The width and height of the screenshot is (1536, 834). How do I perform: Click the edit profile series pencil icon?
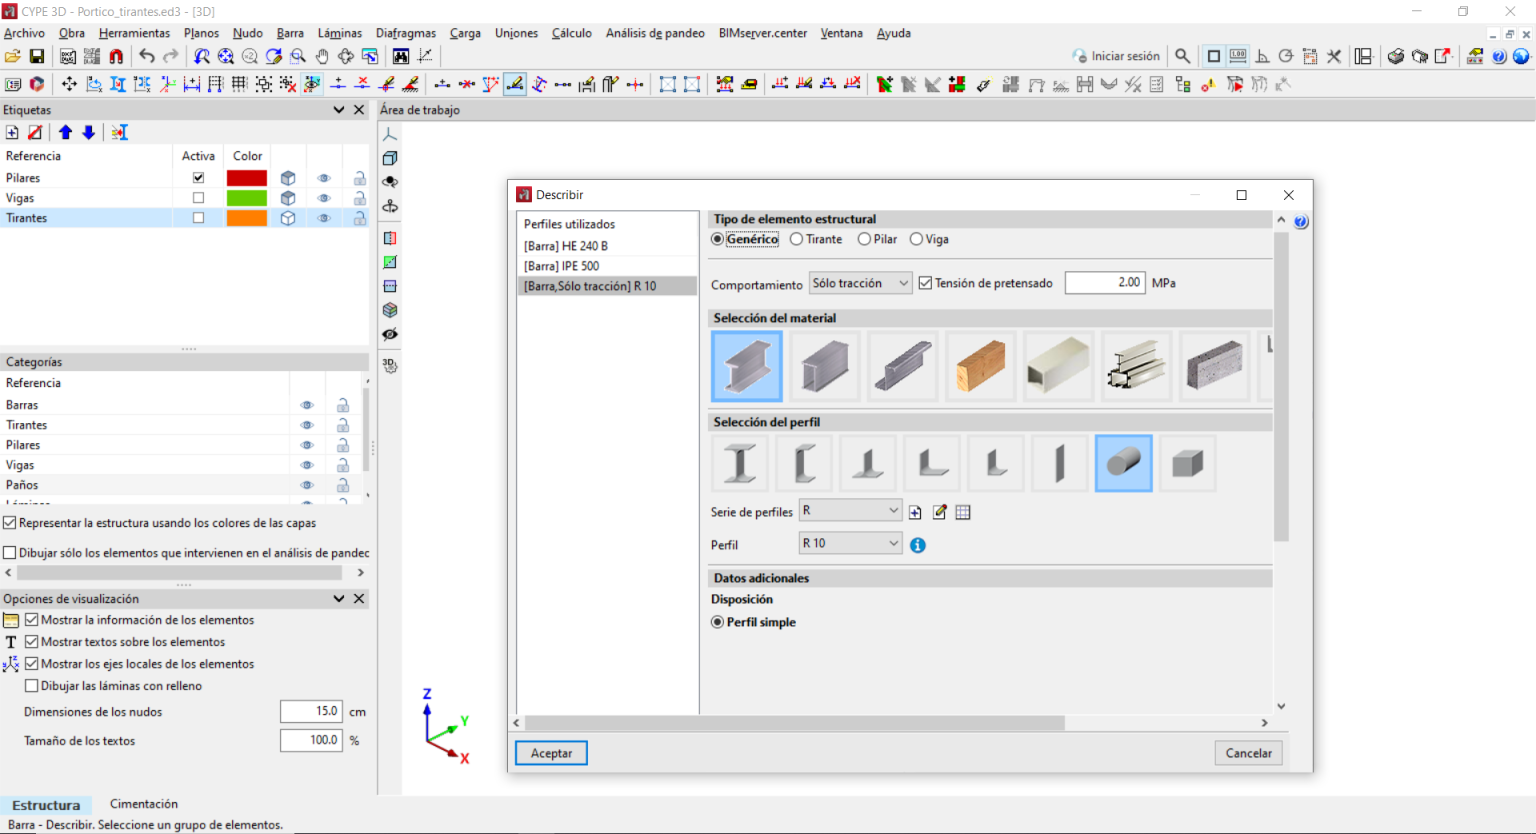tap(939, 512)
